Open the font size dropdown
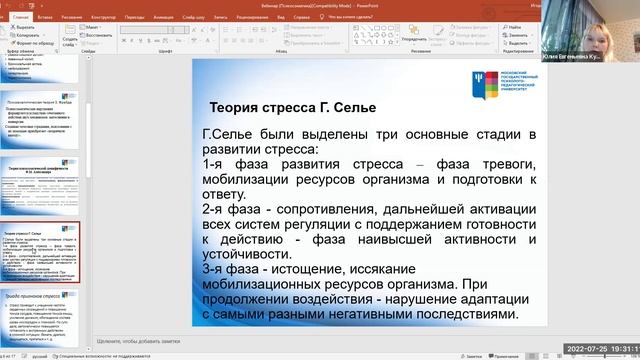 pyautogui.click(x=187, y=30)
